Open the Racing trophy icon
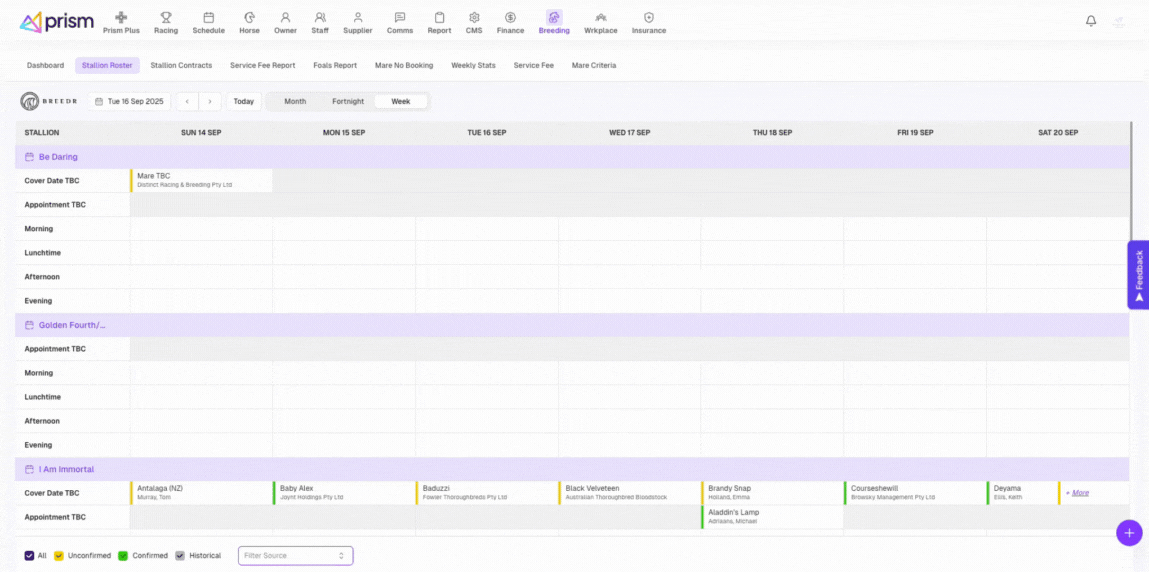 166,18
